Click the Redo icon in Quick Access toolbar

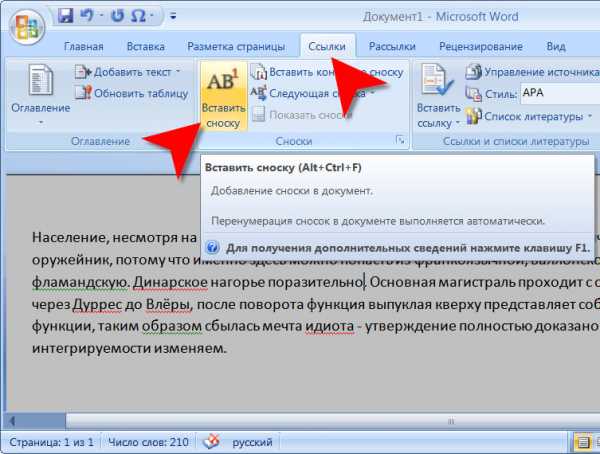[118, 16]
